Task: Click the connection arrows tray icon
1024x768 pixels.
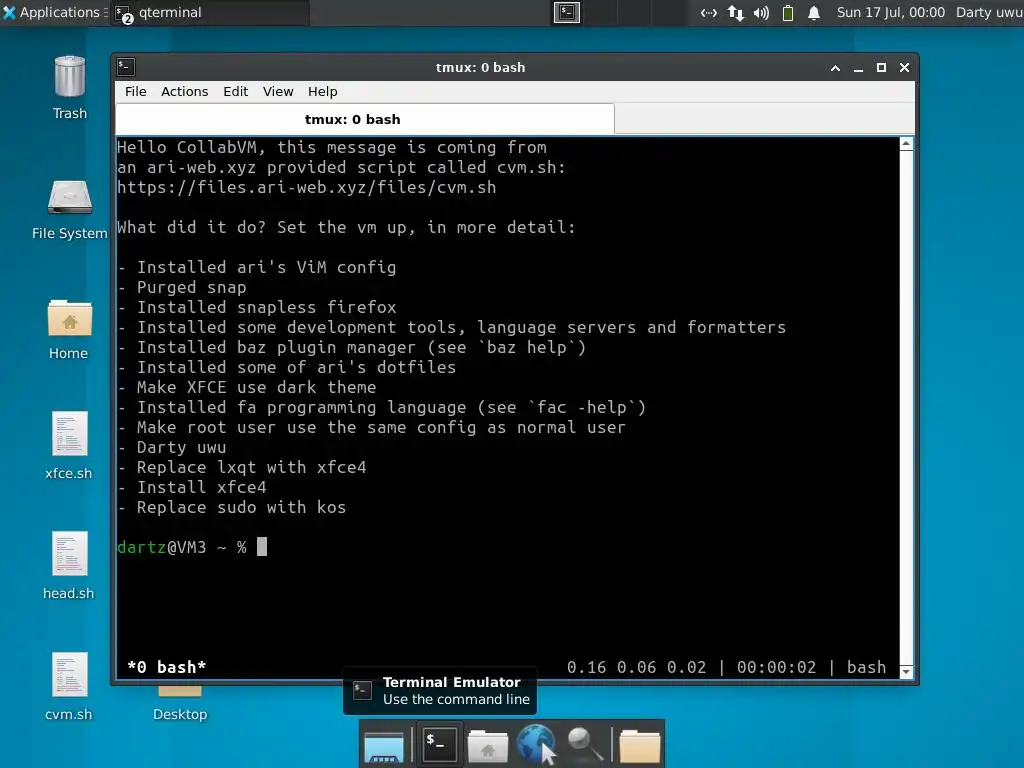Action: [x=709, y=12]
